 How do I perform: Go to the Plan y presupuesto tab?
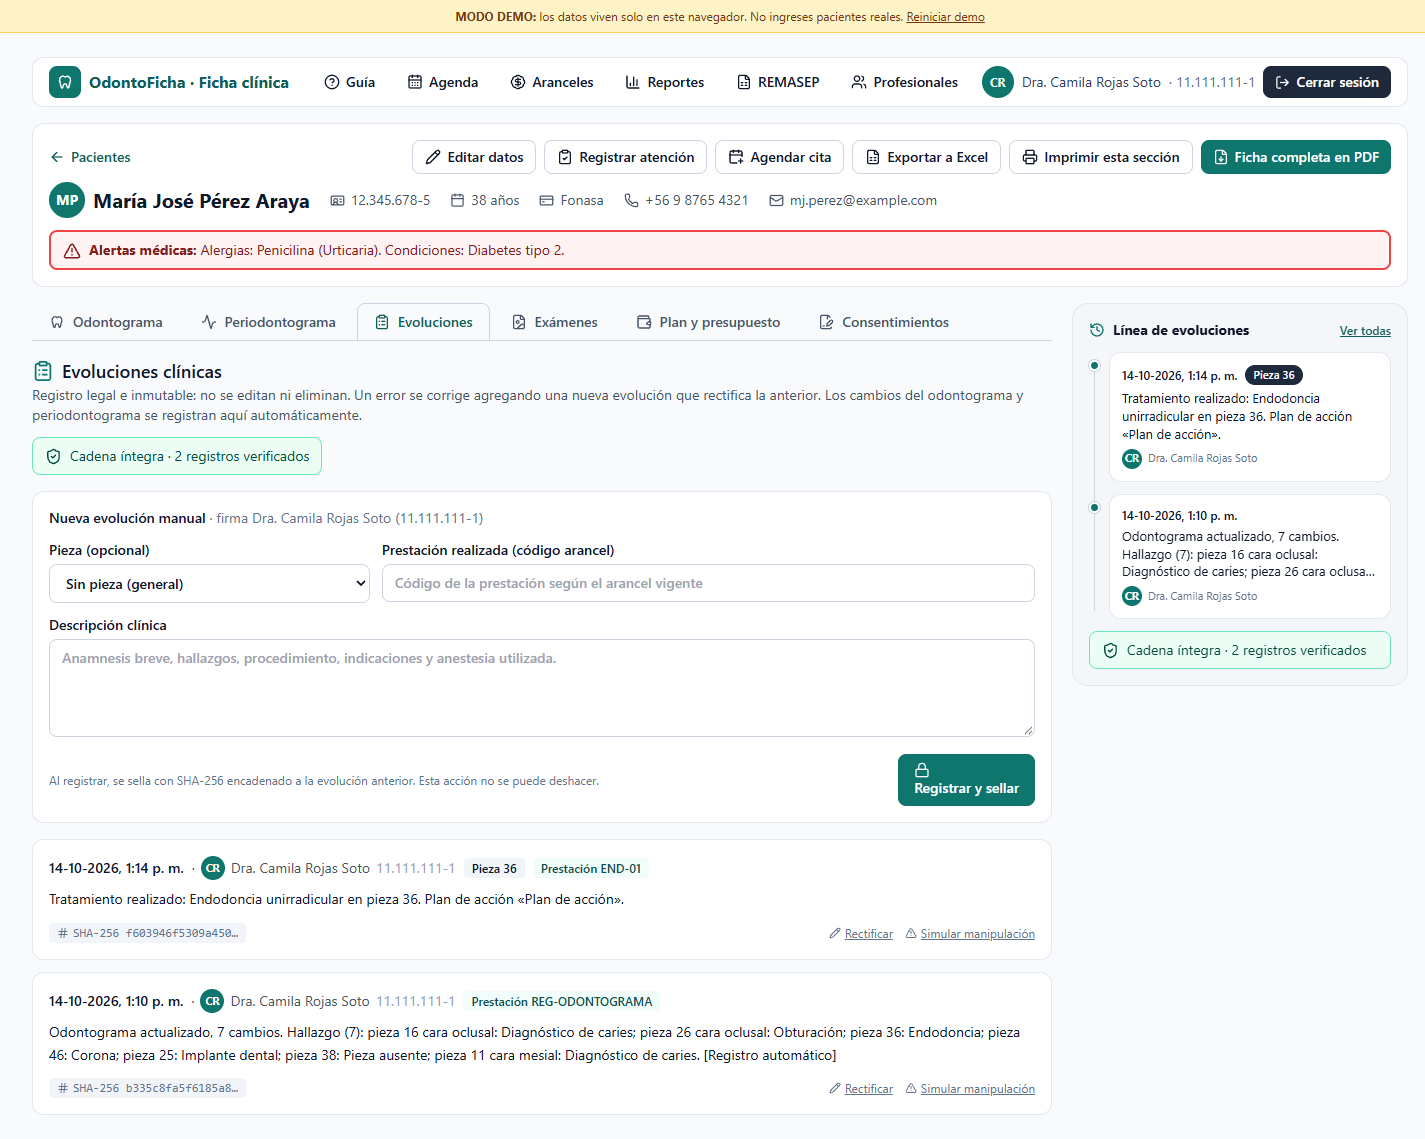pyautogui.click(x=709, y=322)
